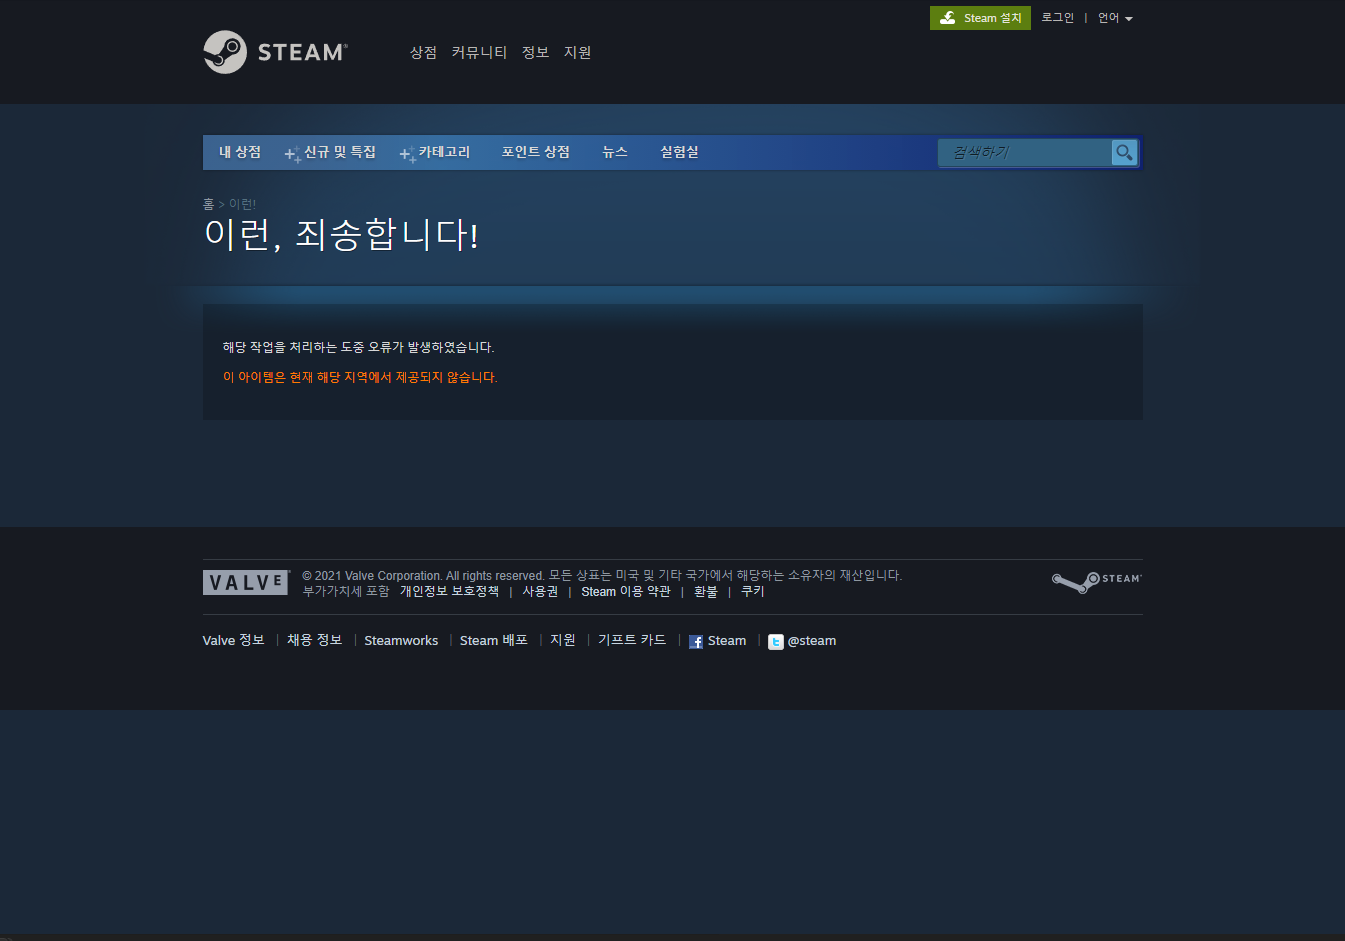Click the 로그인 login link
Image resolution: width=1345 pixels, height=941 pixels.
1057,18
